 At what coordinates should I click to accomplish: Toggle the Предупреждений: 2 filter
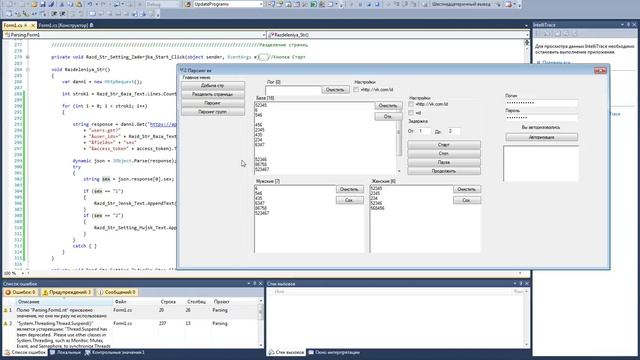pos(67,292)
